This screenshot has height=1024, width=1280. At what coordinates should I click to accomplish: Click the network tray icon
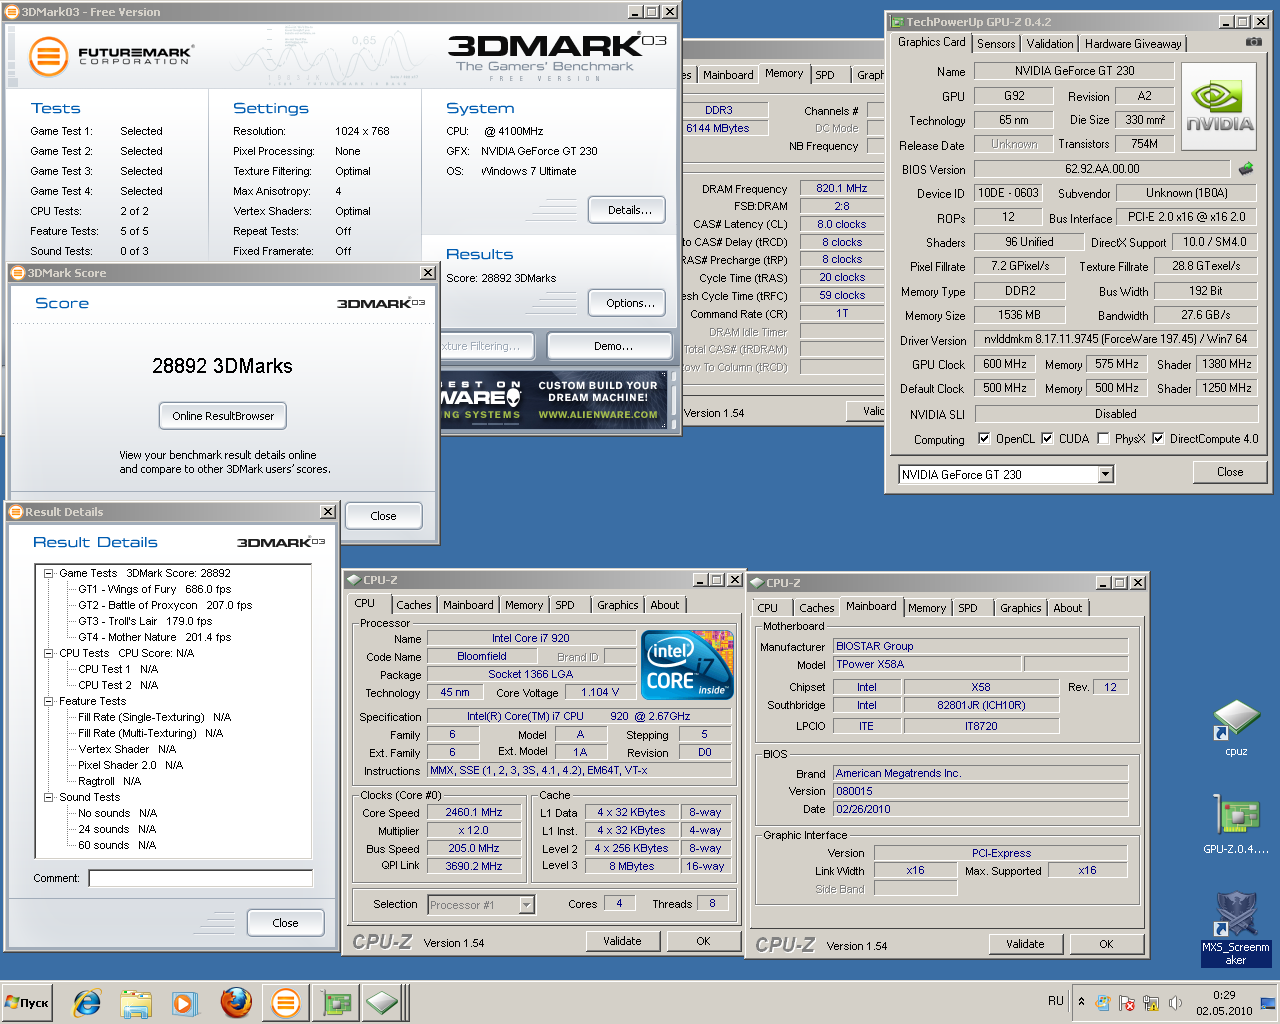coord(1151,1002)
